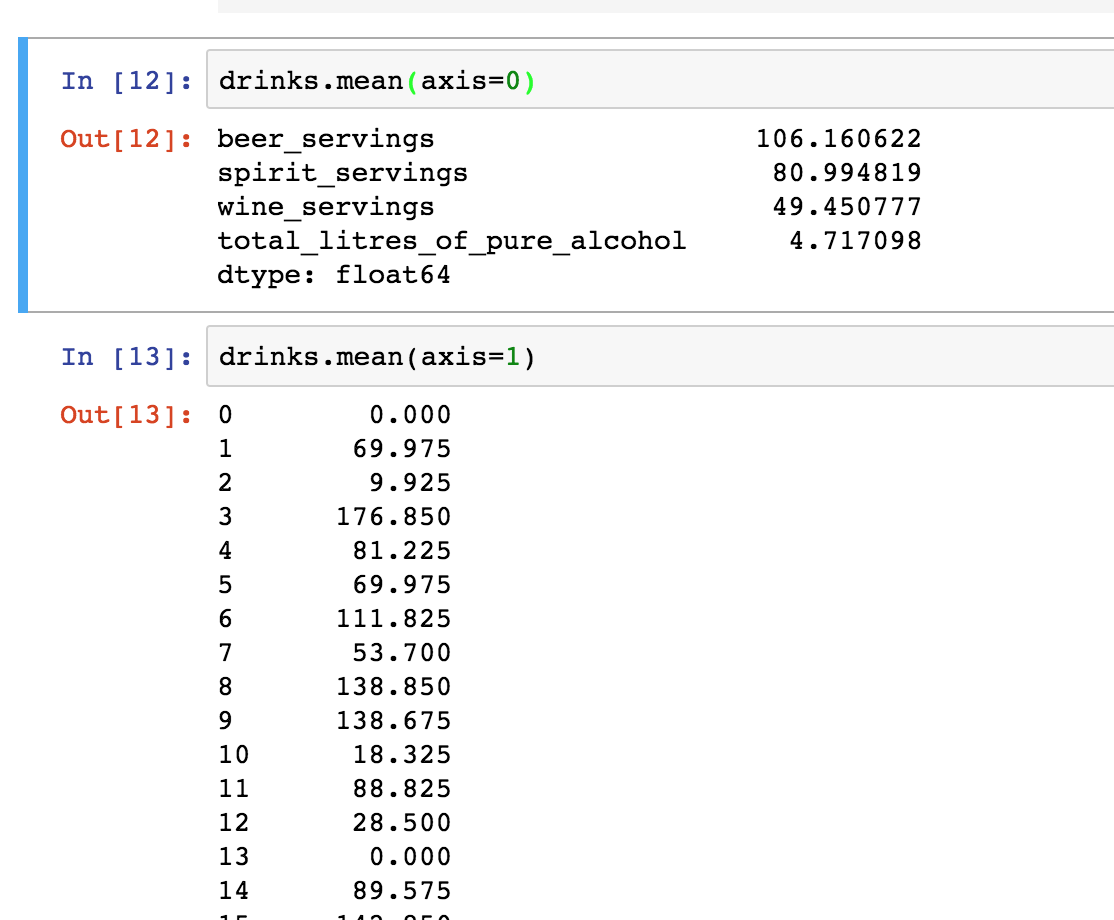Click the wine_servings output row

click(569, 207)
